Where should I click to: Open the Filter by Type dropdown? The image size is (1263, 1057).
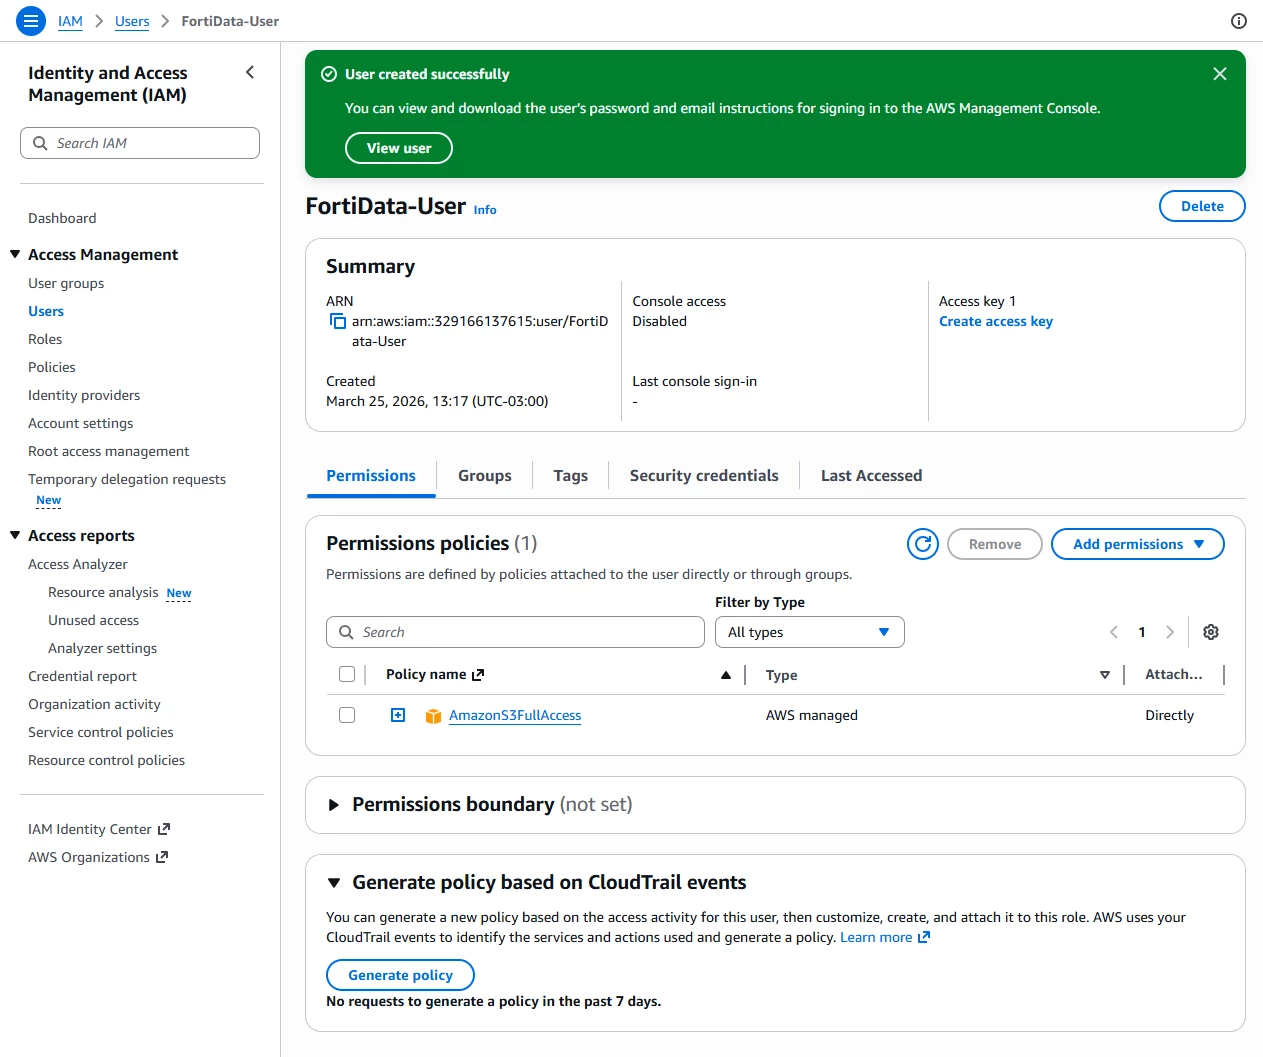[x=810, y=632]
